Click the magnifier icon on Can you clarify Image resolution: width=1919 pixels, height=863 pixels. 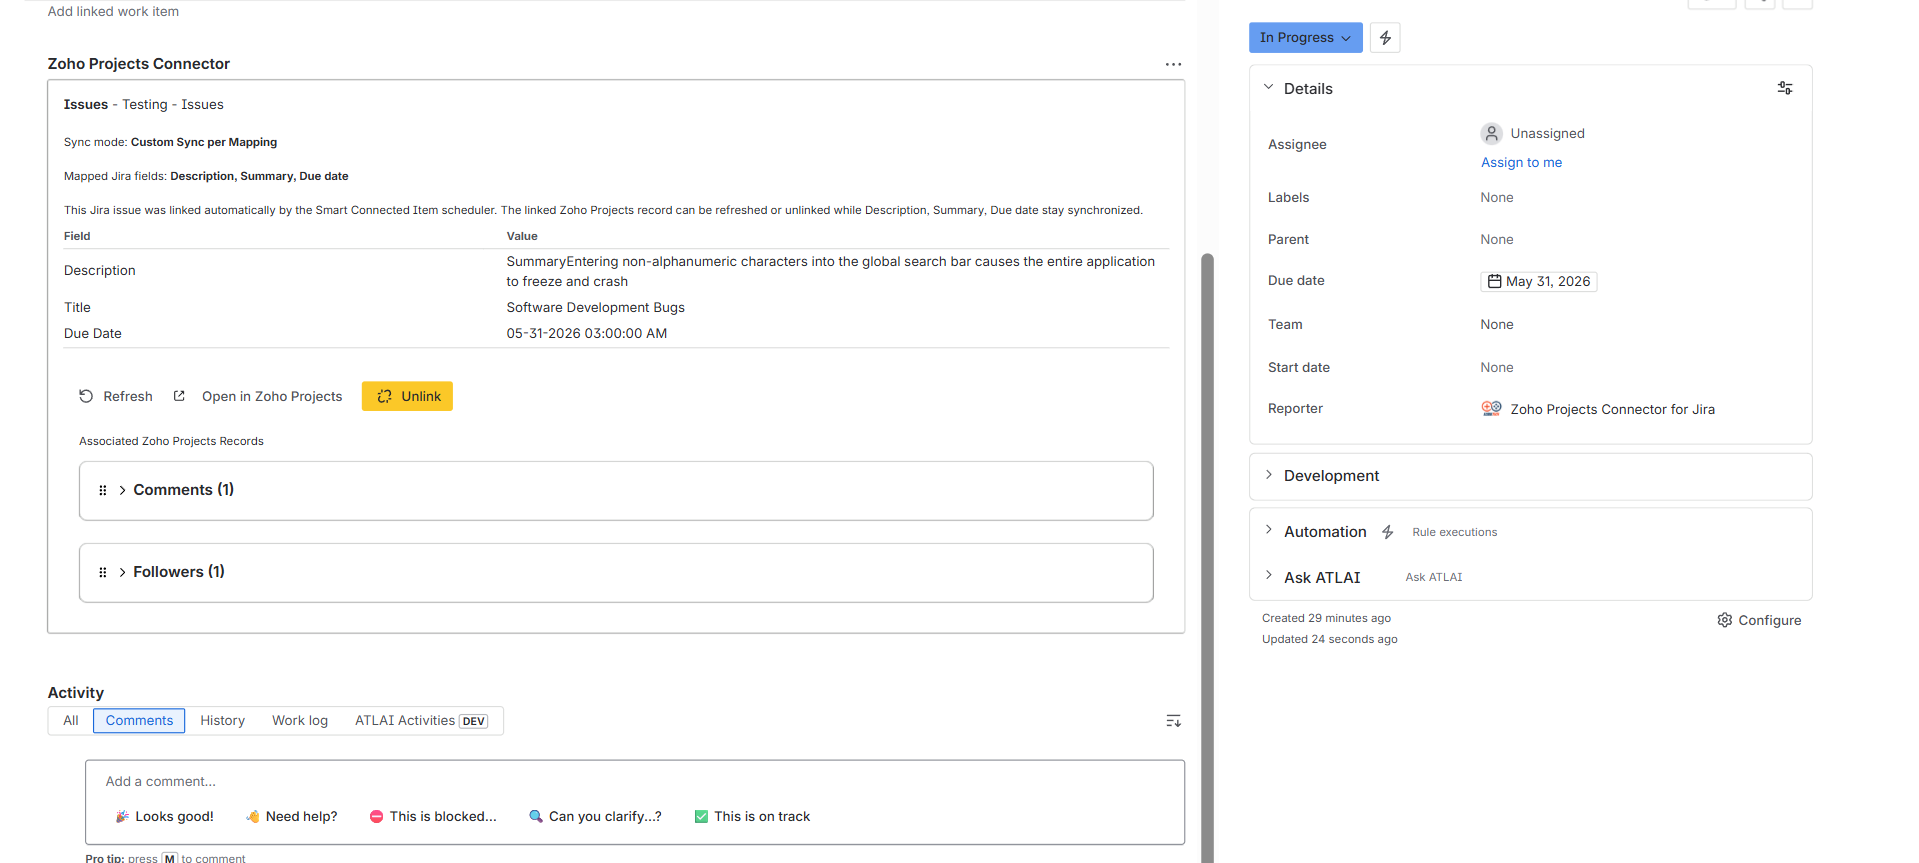click(x=536, y=816)
